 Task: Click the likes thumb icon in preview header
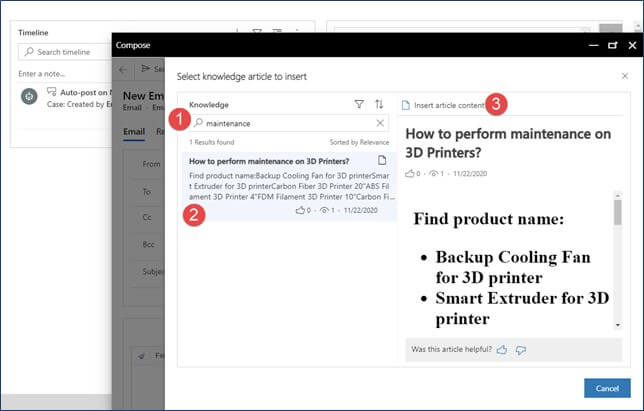coord(409,173)
